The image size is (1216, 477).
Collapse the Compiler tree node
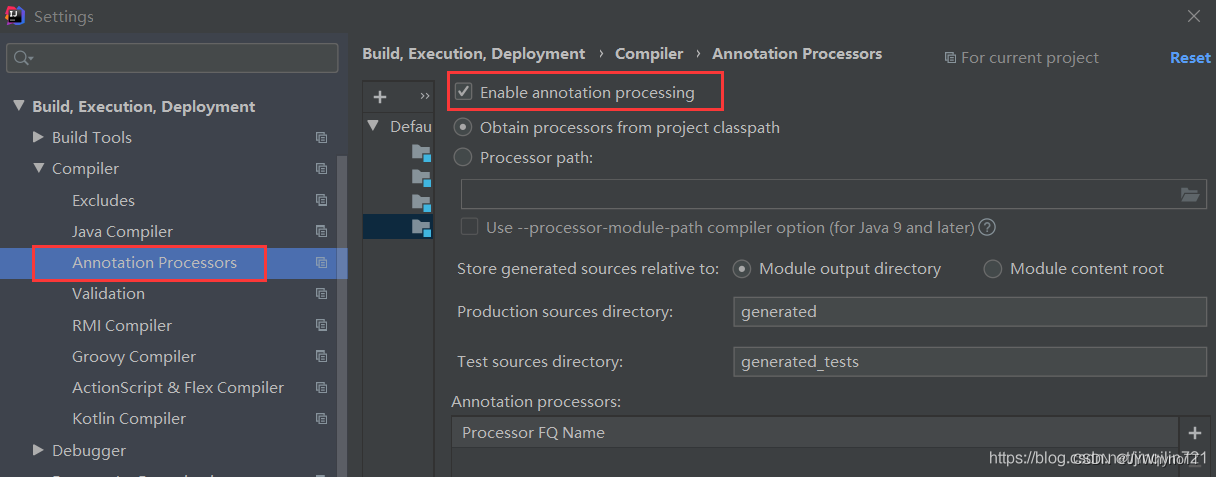38,169
